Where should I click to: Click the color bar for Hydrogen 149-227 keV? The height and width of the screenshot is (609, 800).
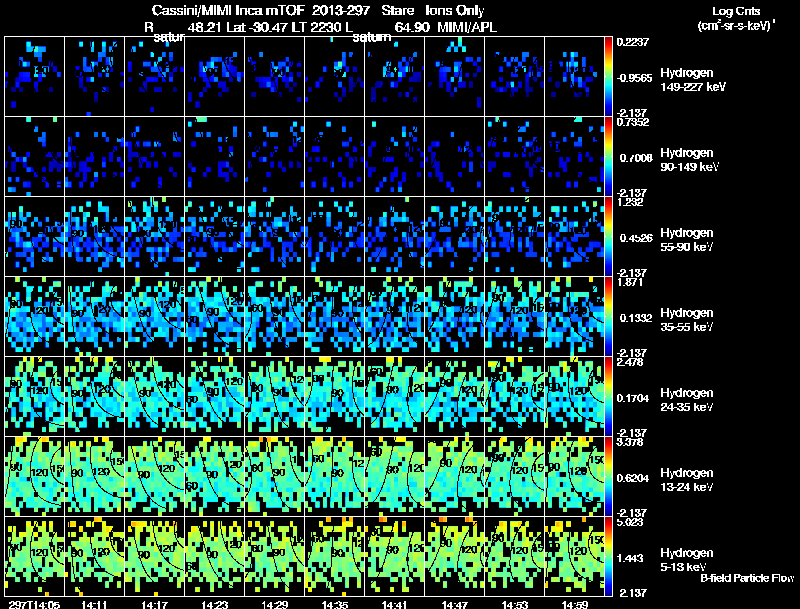(609, 76)
